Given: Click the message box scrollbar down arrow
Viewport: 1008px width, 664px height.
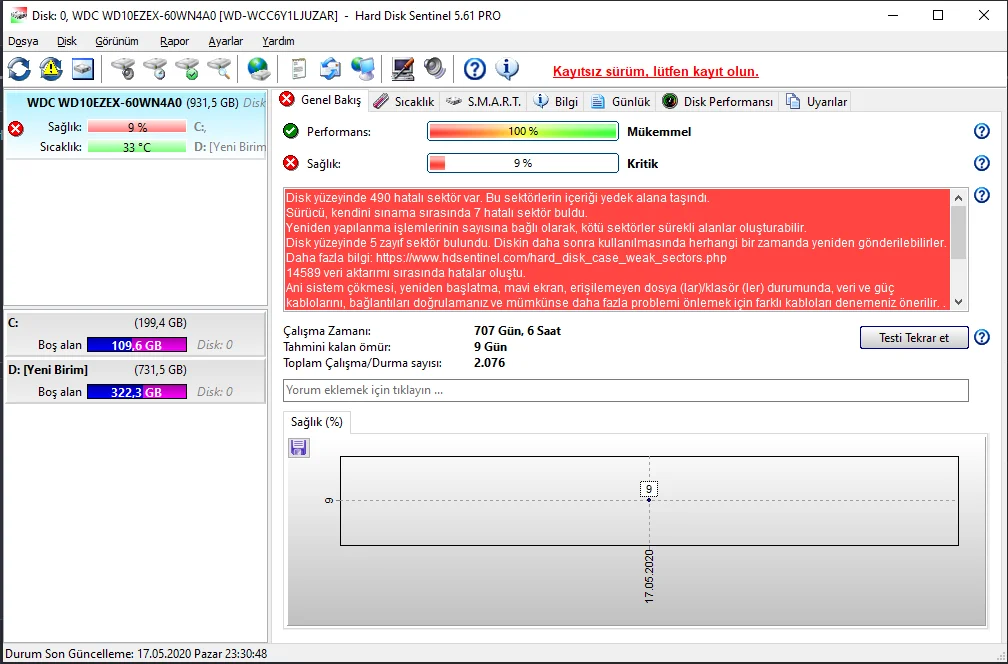Looking at the screenshot, I should [x=958, y=301].
